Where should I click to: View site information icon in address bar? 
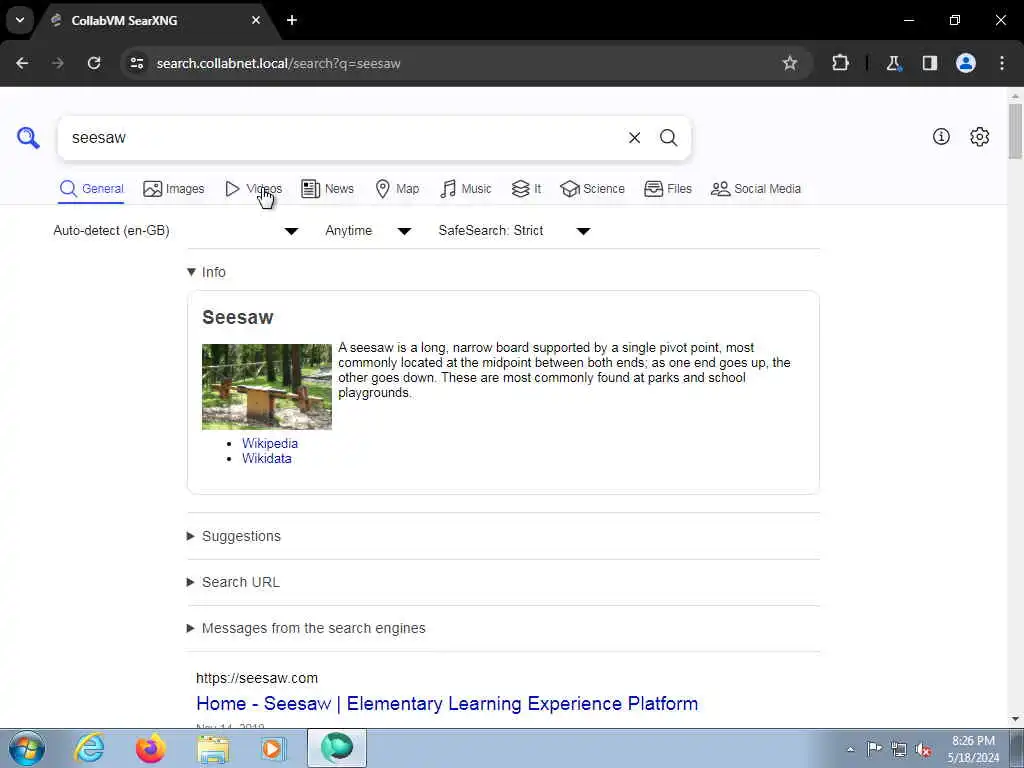[x=137, y=63]
